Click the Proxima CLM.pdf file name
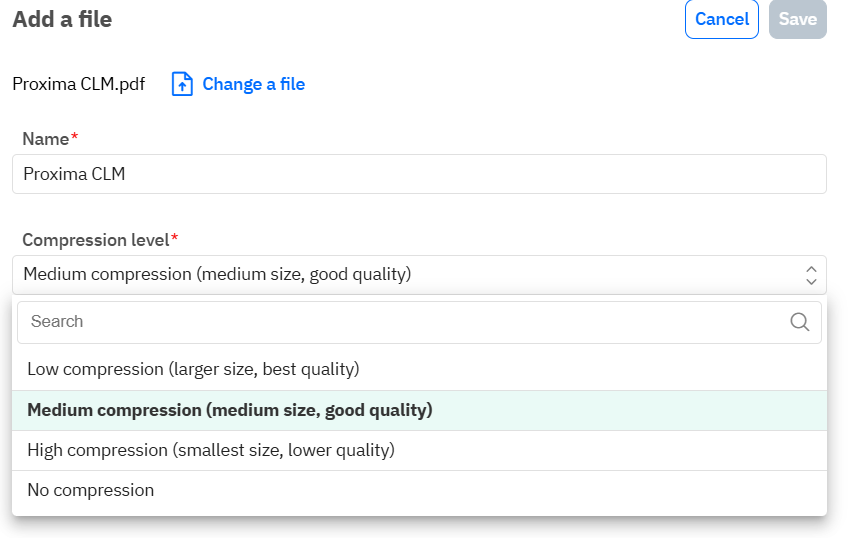This screenshot has height=538, width=854. coord(78,84)
